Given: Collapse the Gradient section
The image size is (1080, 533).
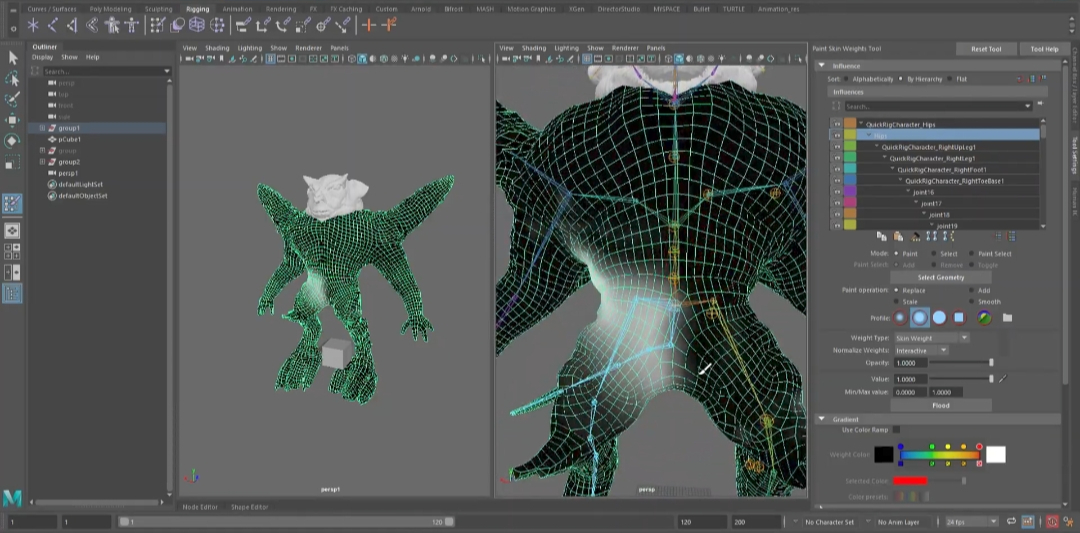Looking at the screenshot, I should pyautogui.click(x=821, y=419).
